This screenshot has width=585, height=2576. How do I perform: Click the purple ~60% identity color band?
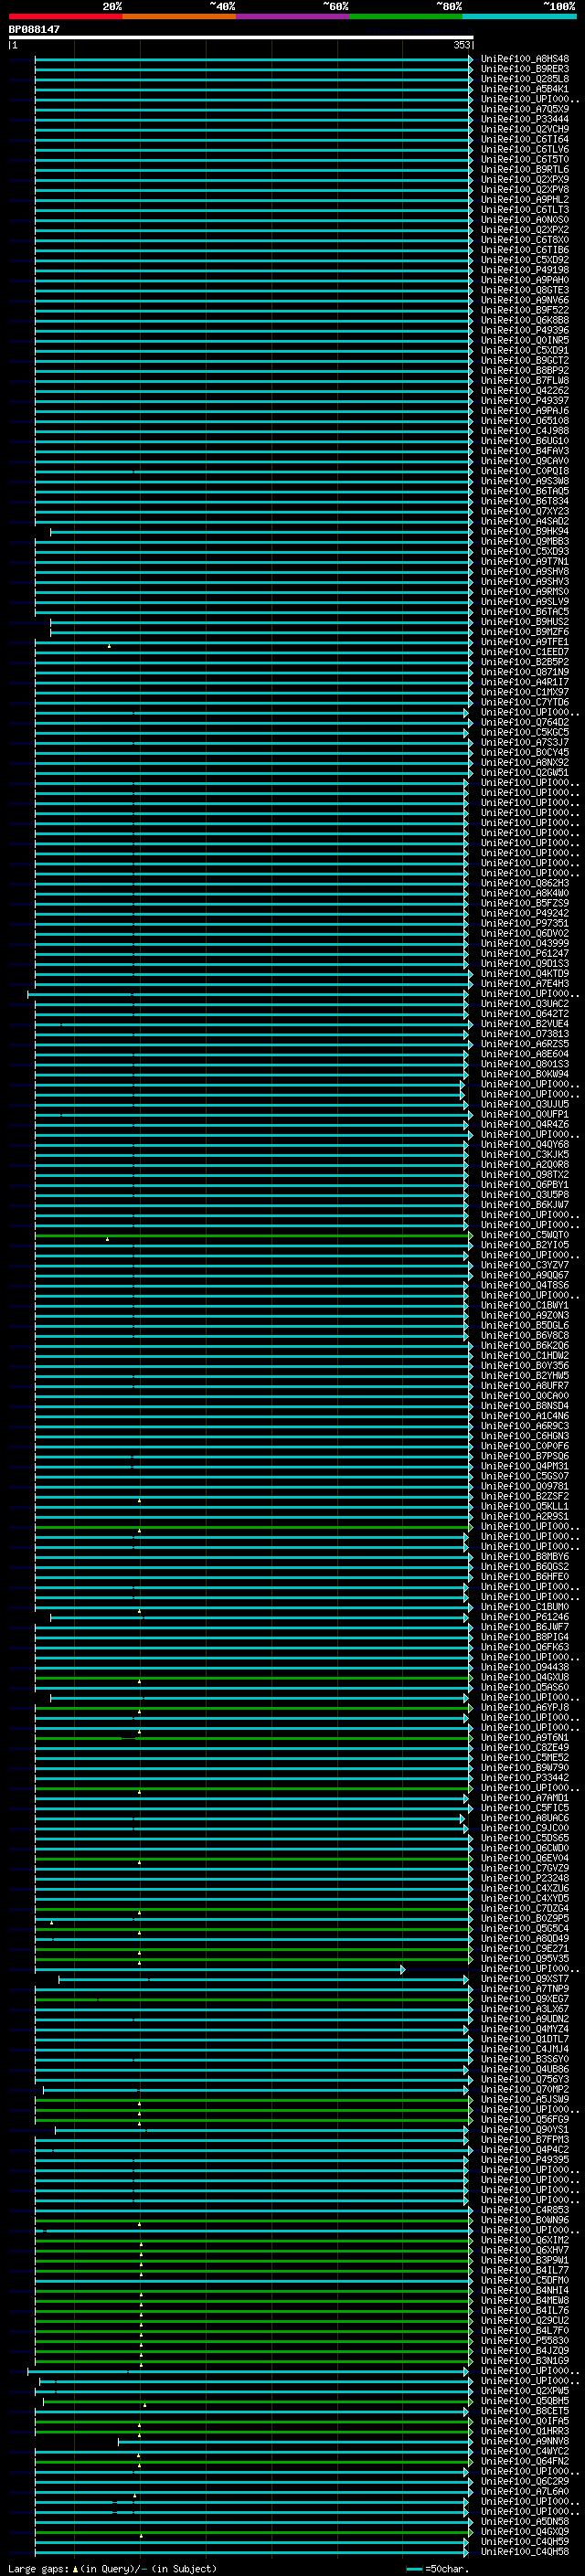click(293, 16)
